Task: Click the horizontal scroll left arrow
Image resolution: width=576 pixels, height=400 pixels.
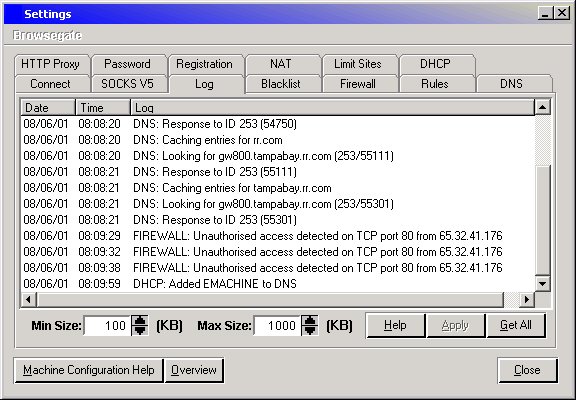Action: tap(28, 300)
